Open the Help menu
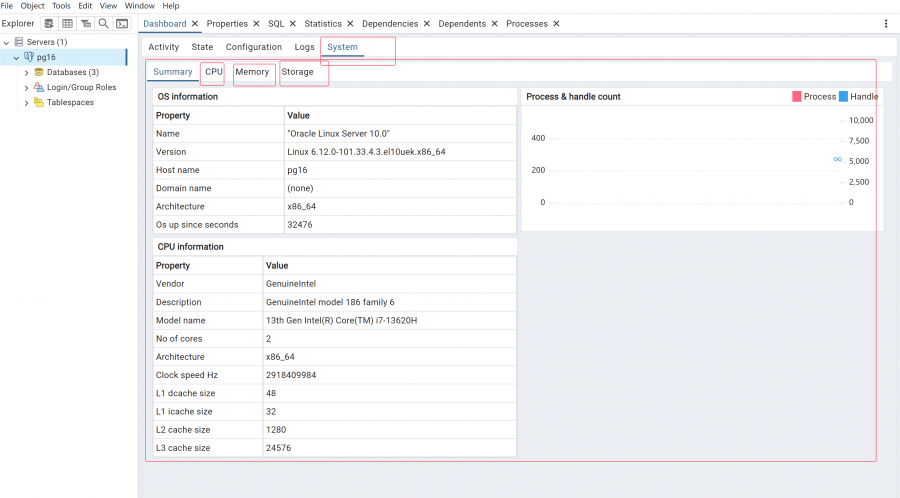The width and height of the screenshot is (900, 498). point(170,6)
